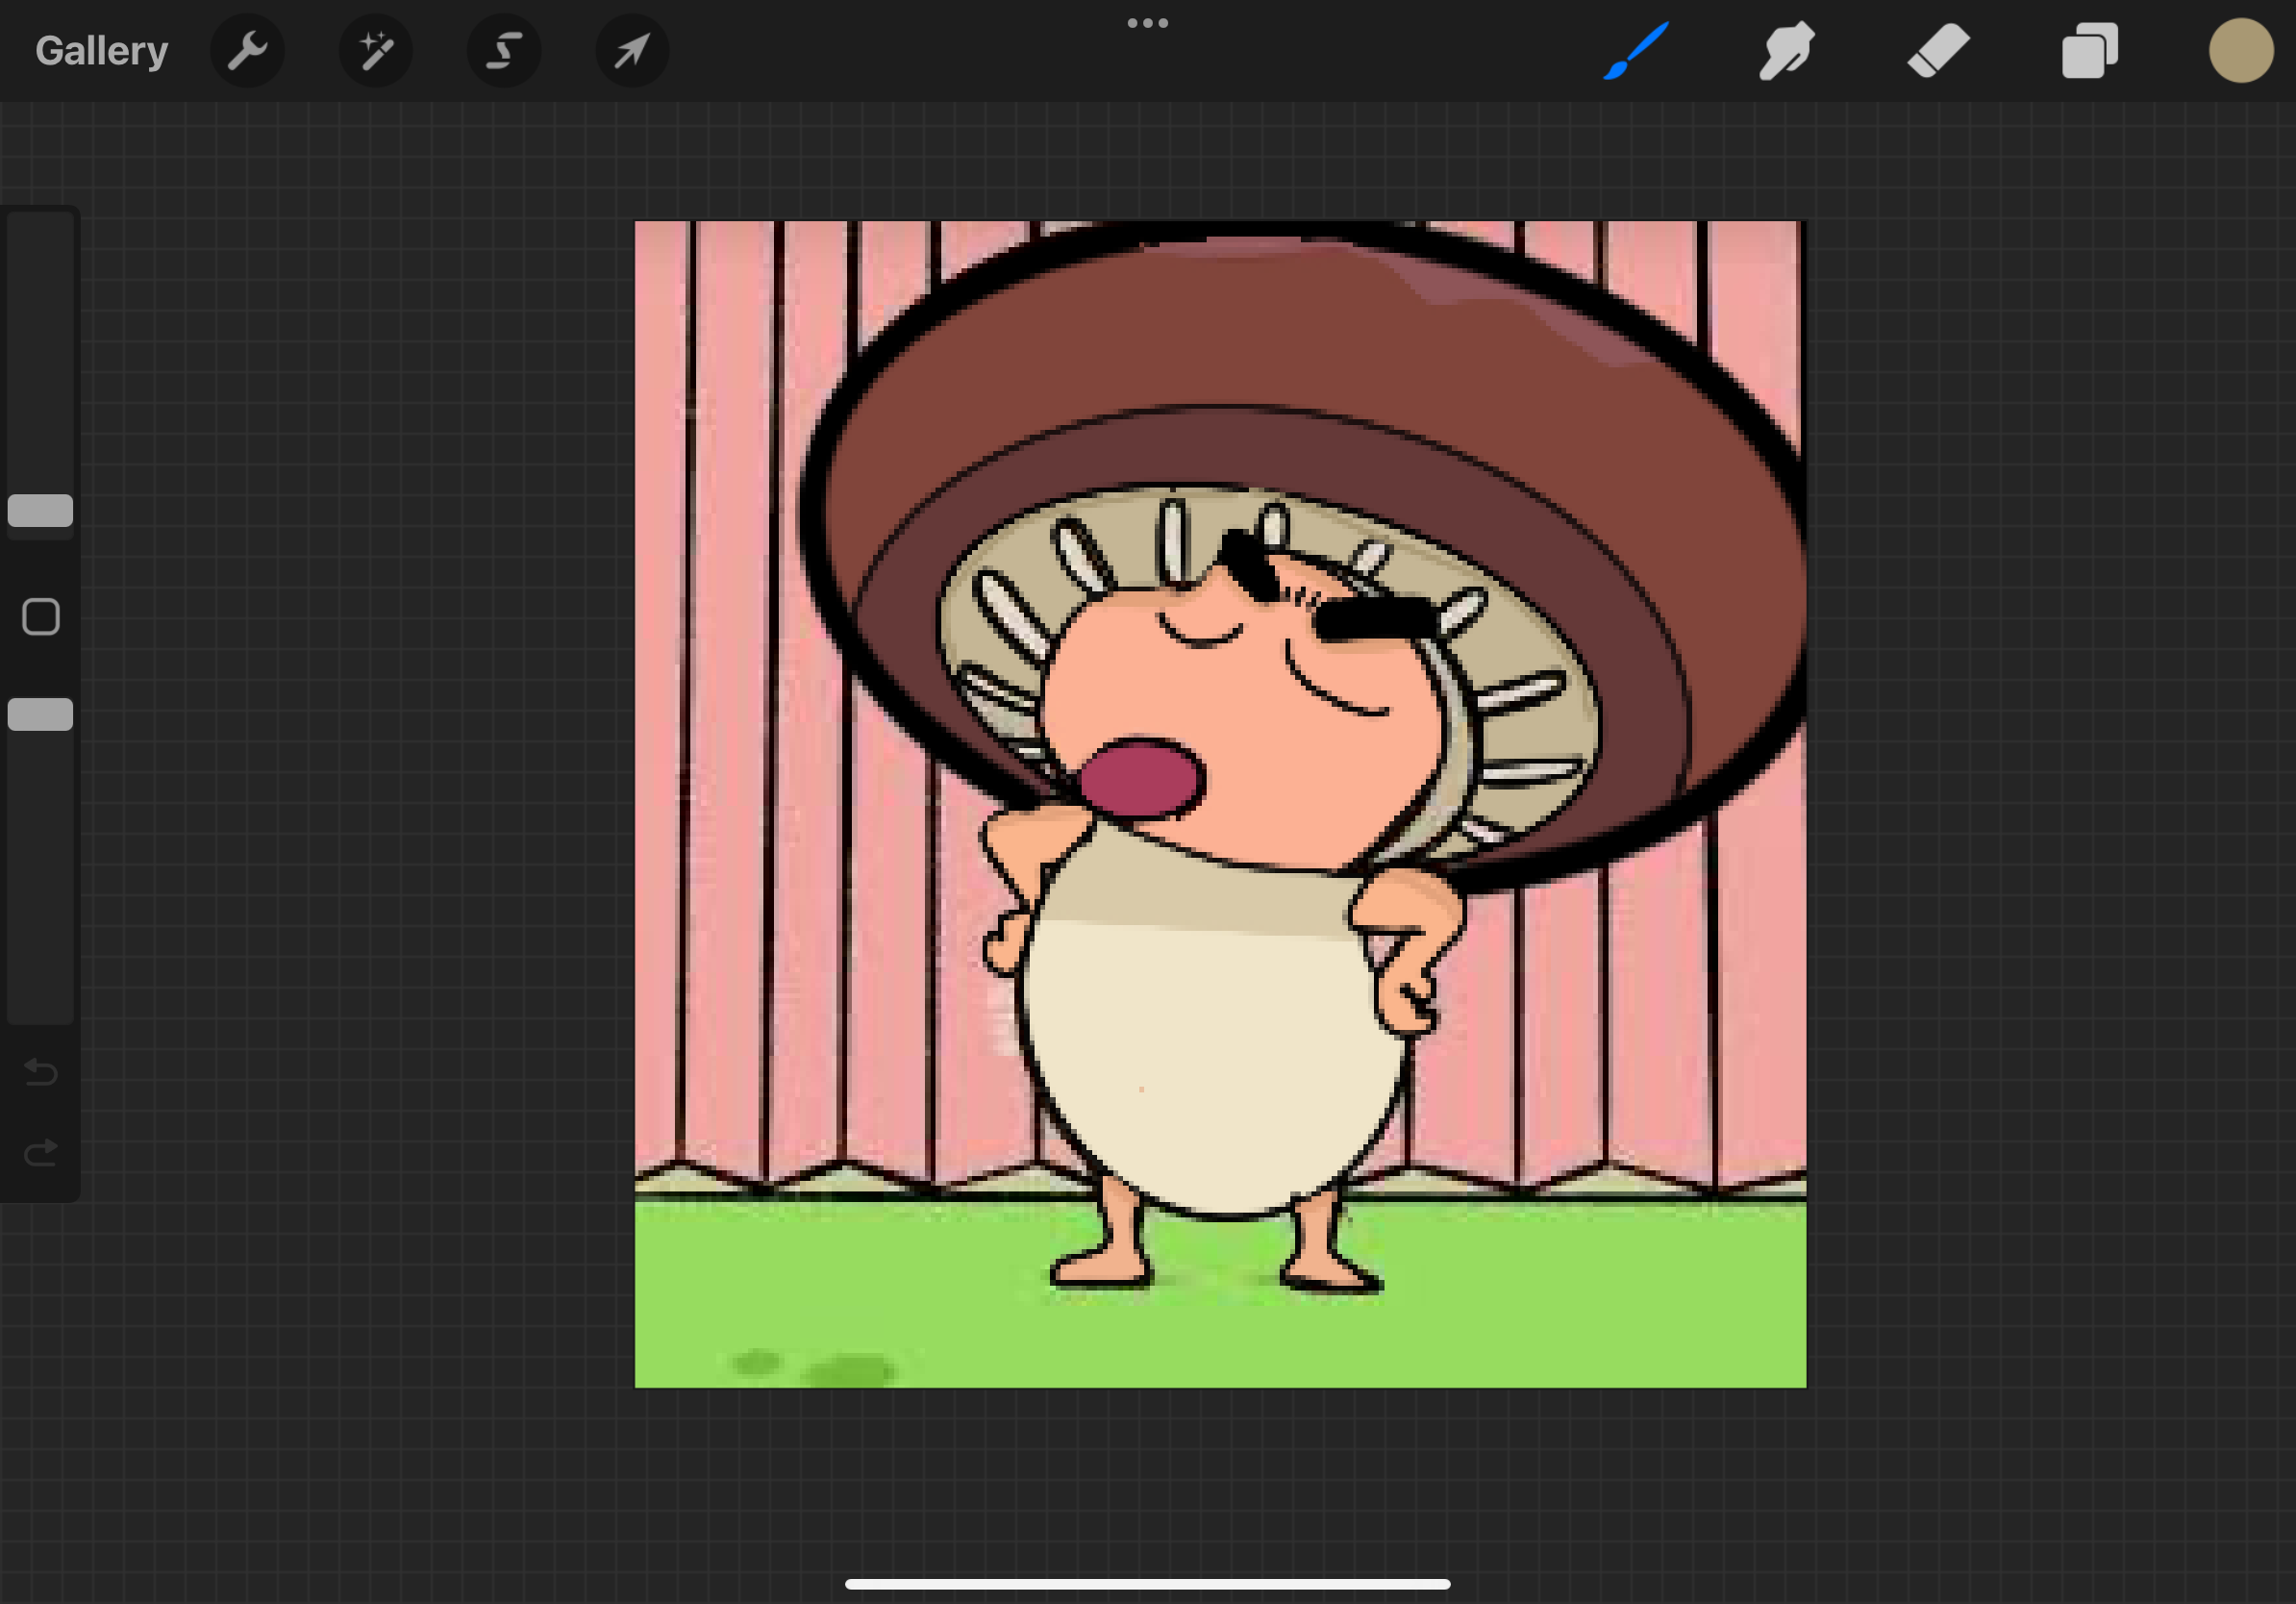Tap the home indicator bar at bottom
The width and height of the screenshot is (2296, 1604).
[1147, 1584]
